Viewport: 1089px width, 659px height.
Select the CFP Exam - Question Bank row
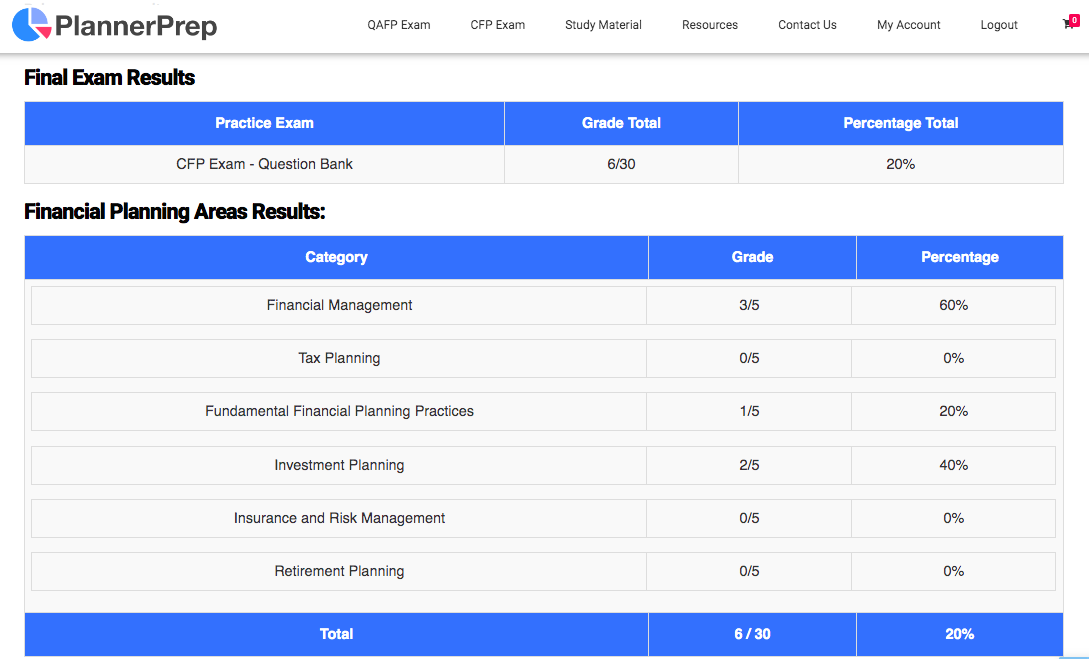(x=264, y=164)
